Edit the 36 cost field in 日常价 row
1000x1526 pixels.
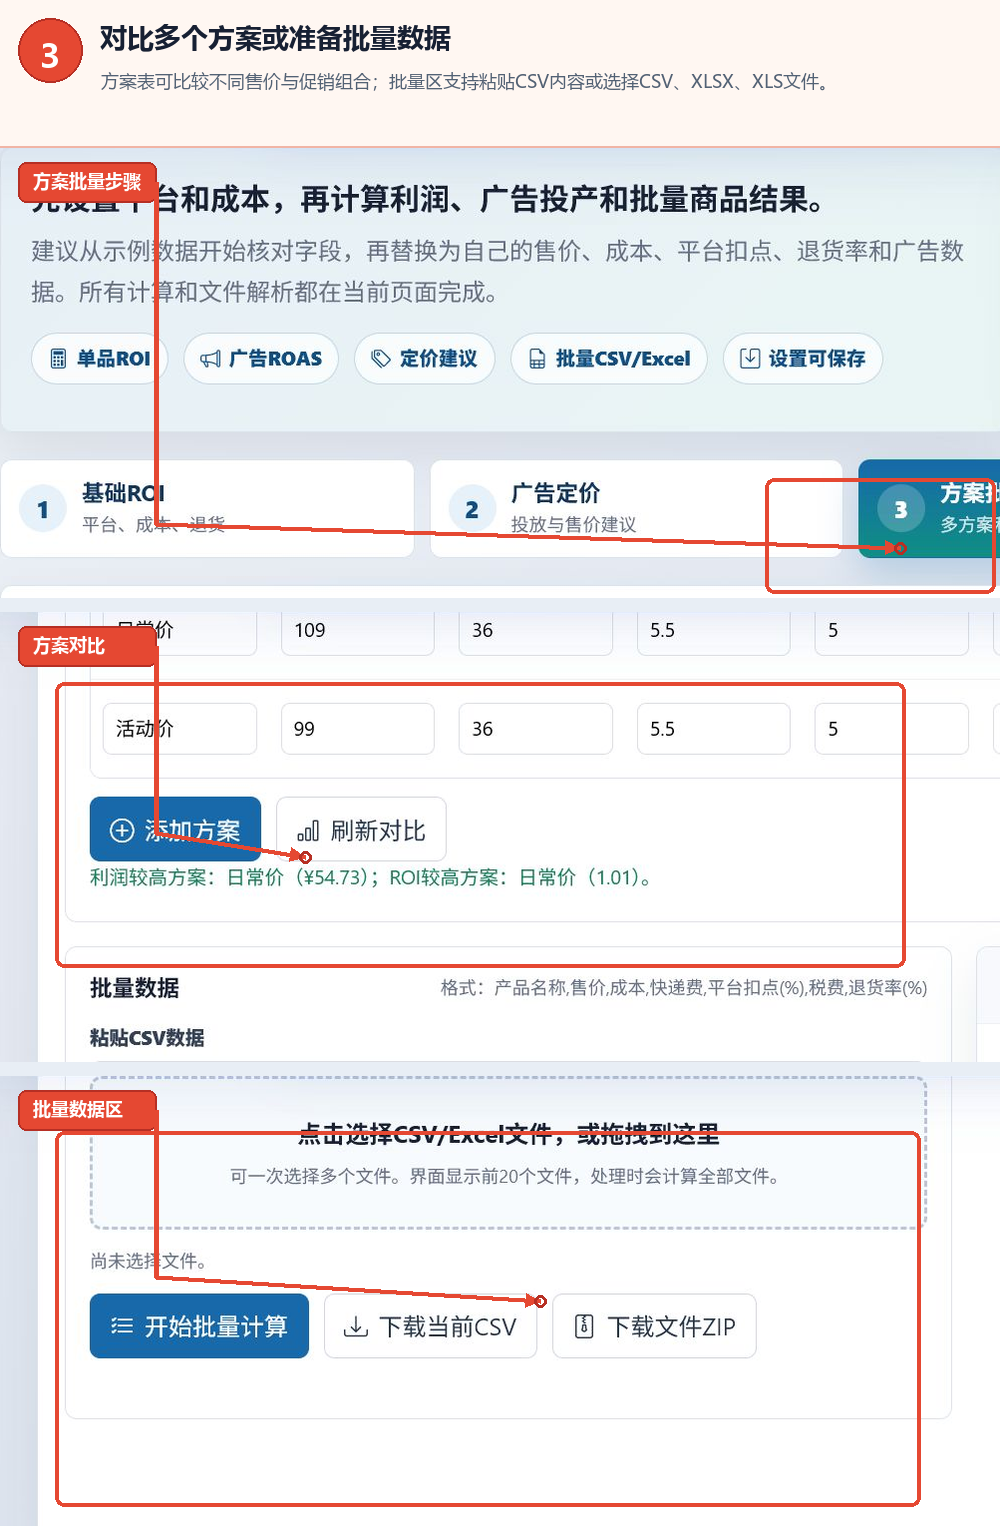click(x=536, y=632)
